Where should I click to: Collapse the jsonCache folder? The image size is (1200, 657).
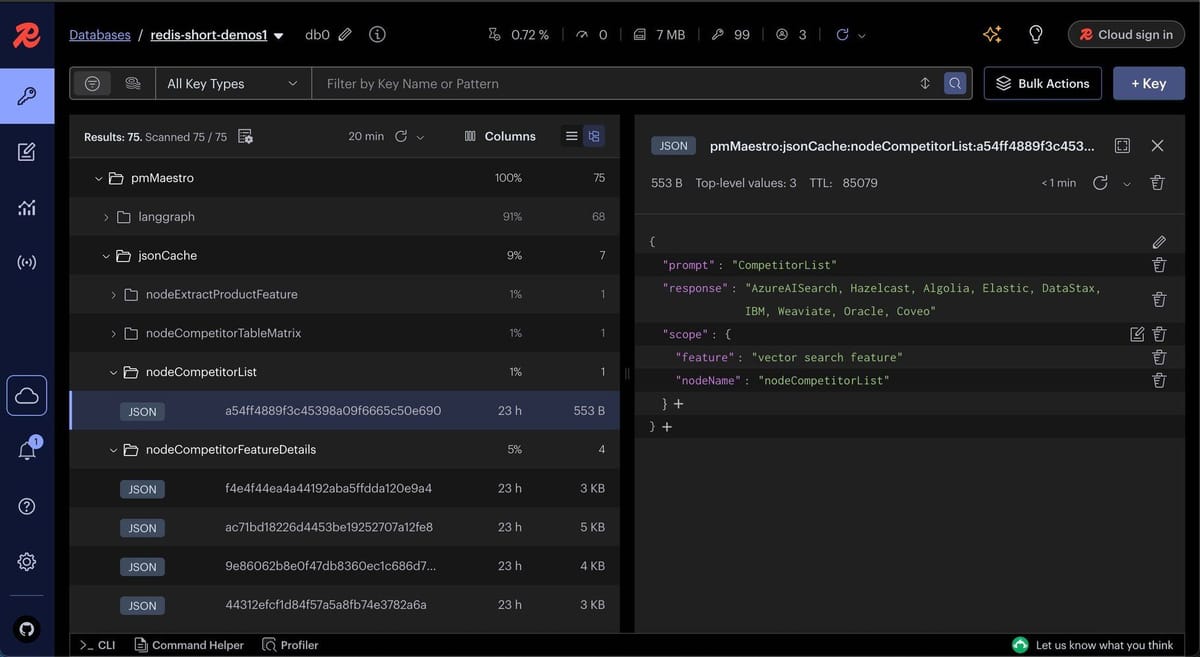click(x=107, y=255)
